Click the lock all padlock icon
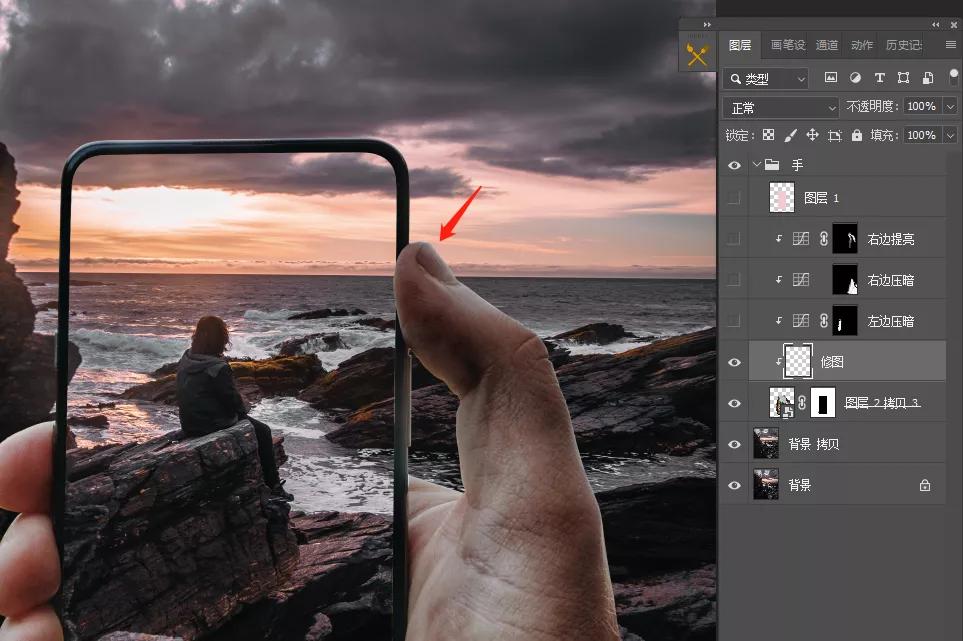This screenshot has width=963, height=641. pyautogui.click(x=856, y=134)
